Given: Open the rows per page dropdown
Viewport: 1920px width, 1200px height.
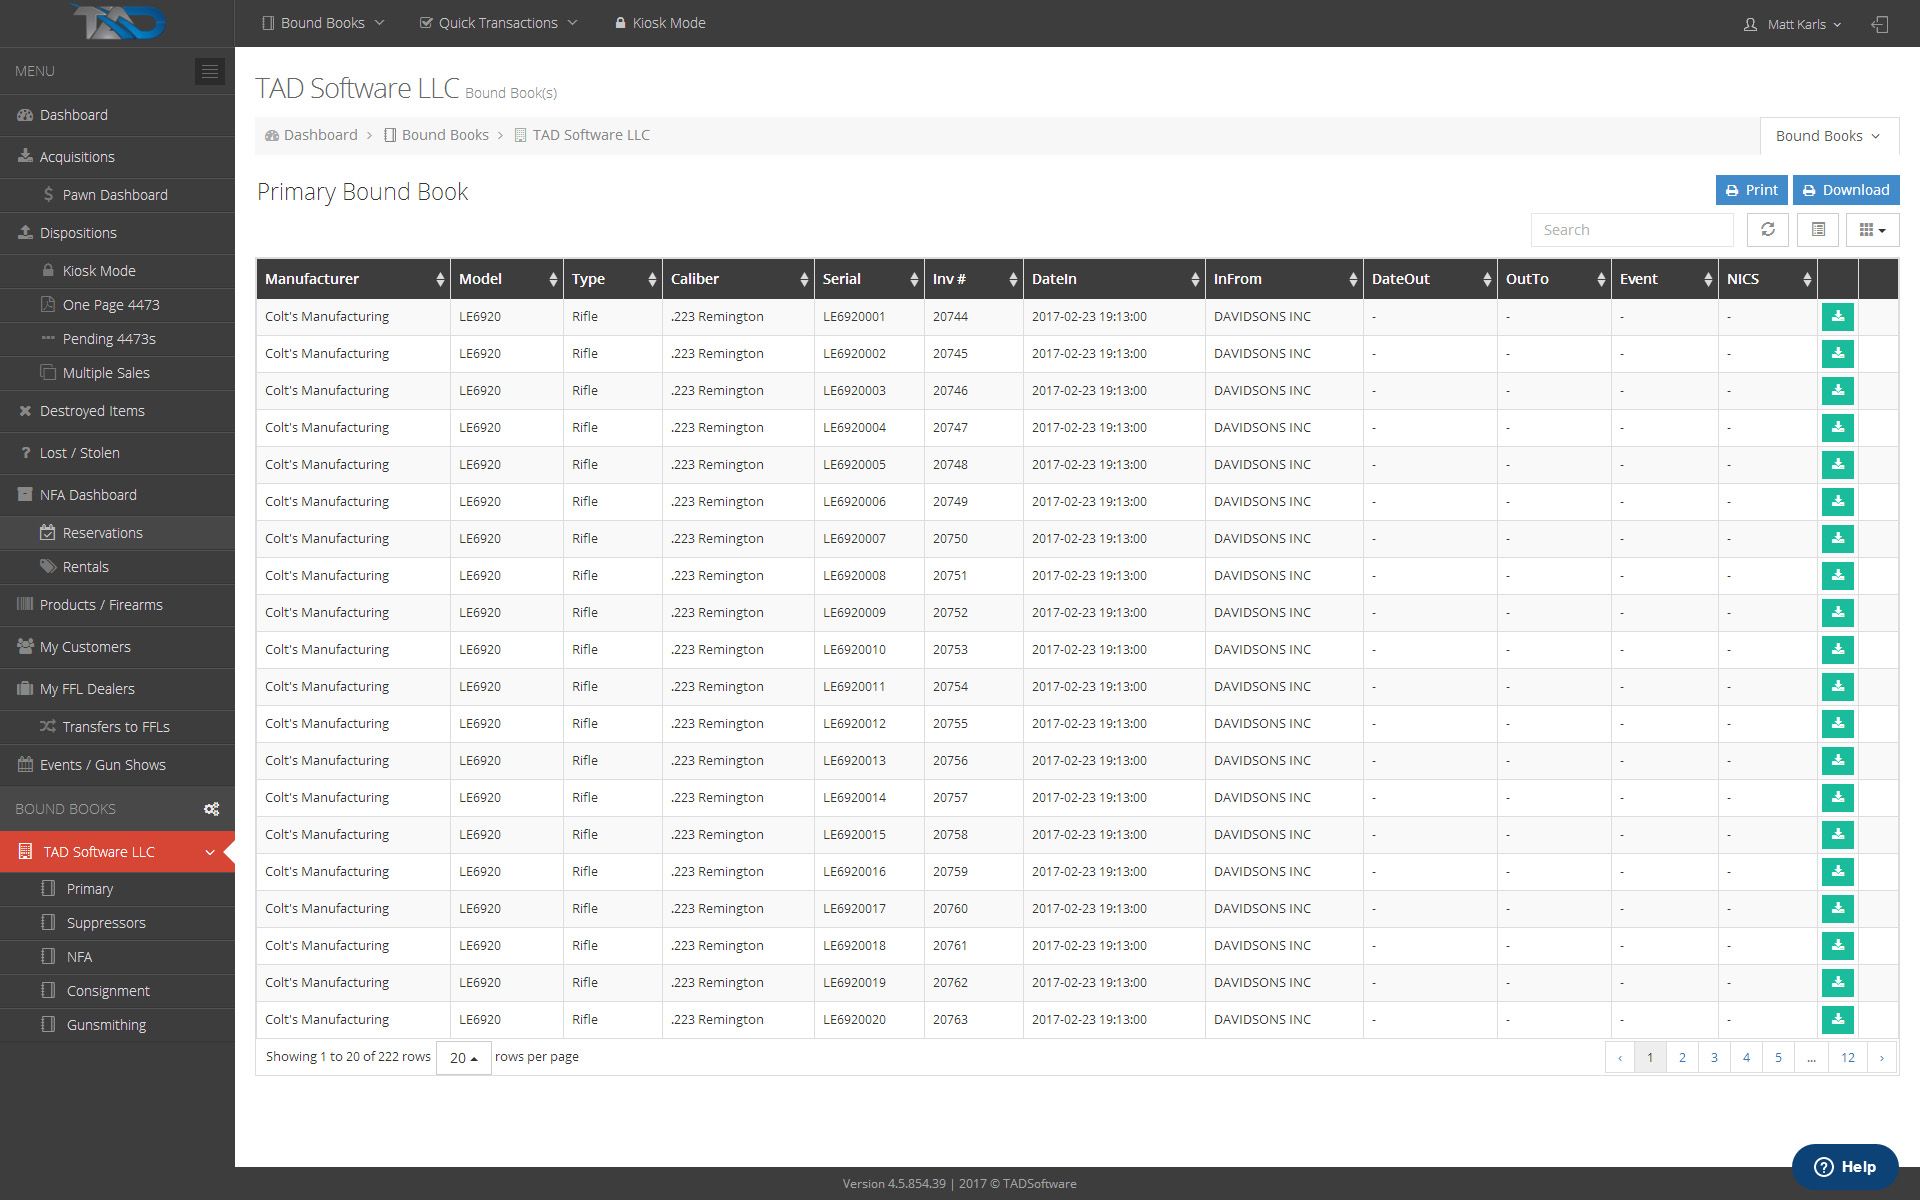Looking at the screenshot, I should tap(463, 1058).
